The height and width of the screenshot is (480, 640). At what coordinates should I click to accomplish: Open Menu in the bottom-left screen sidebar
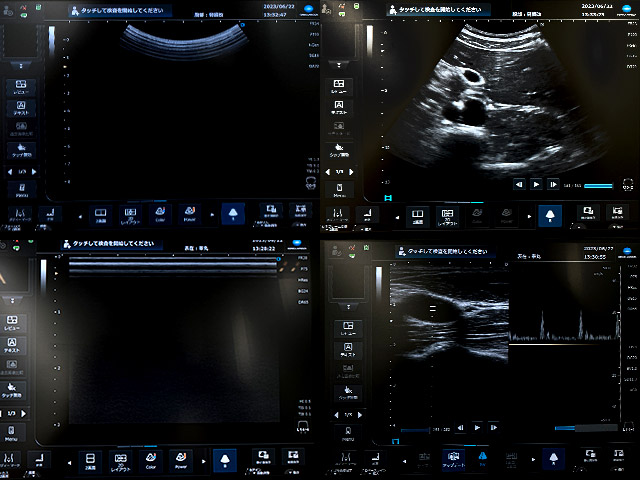[x=11, y=433]
